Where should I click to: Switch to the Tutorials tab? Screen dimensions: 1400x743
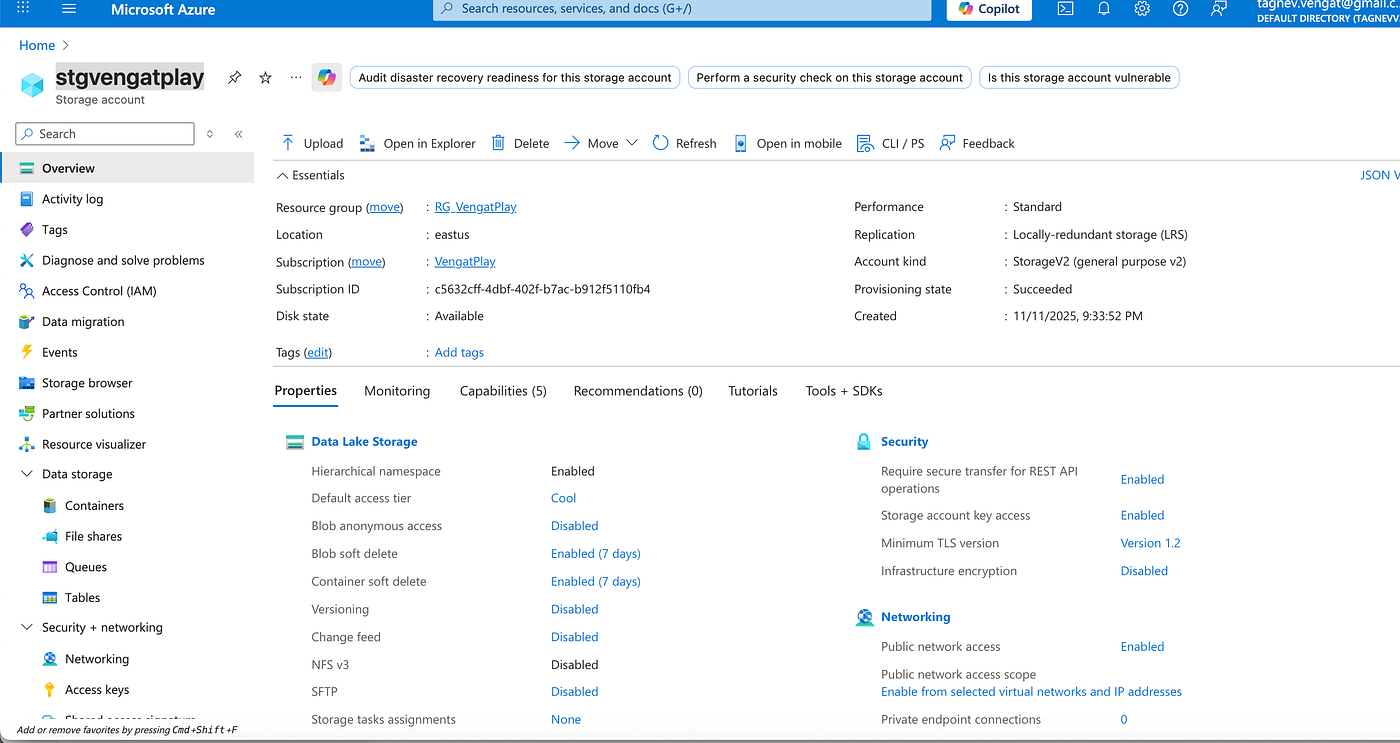click(753, 391)
